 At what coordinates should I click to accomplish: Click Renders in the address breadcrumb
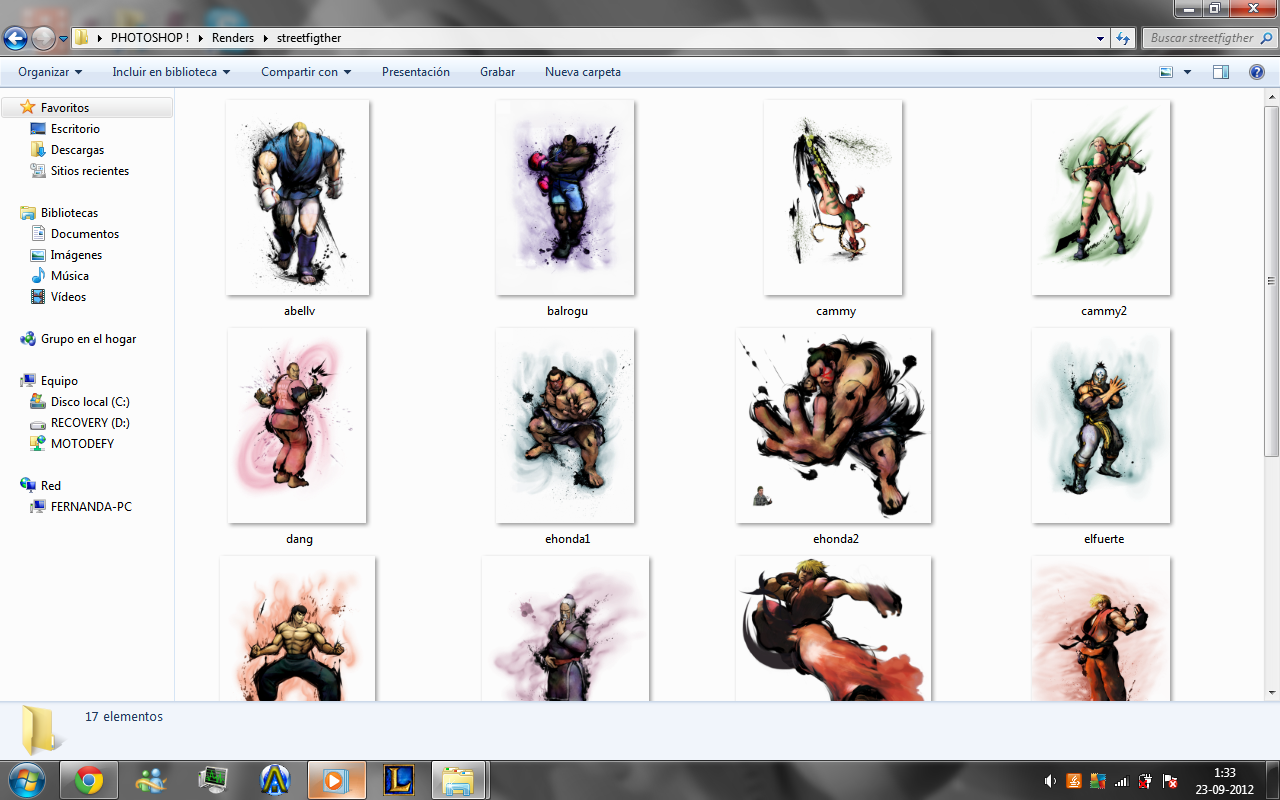click(x=233, y=38)
